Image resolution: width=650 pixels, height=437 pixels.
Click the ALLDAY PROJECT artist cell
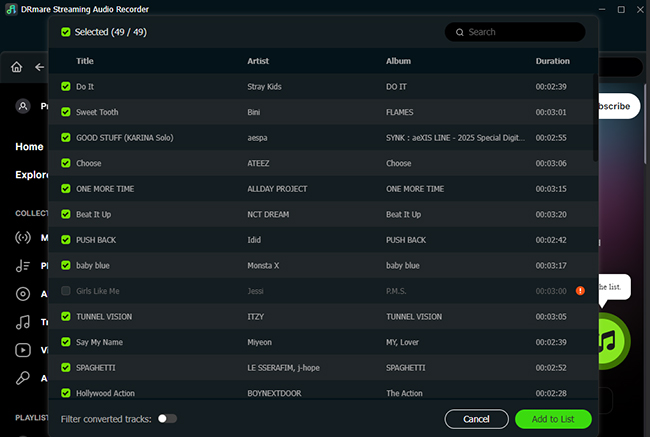click(277, 189)
